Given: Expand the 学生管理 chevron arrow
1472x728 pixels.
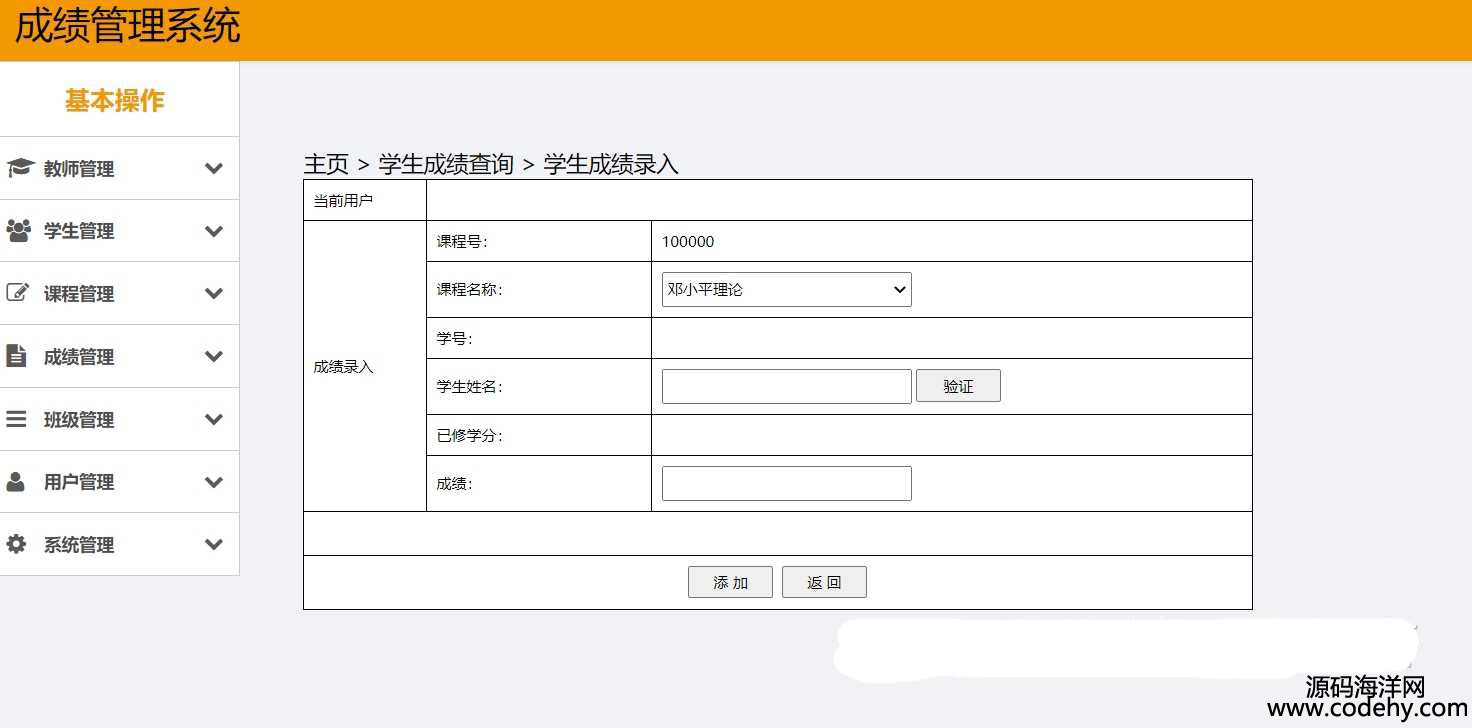Looking at the screenshot, I should coord(213,231).
